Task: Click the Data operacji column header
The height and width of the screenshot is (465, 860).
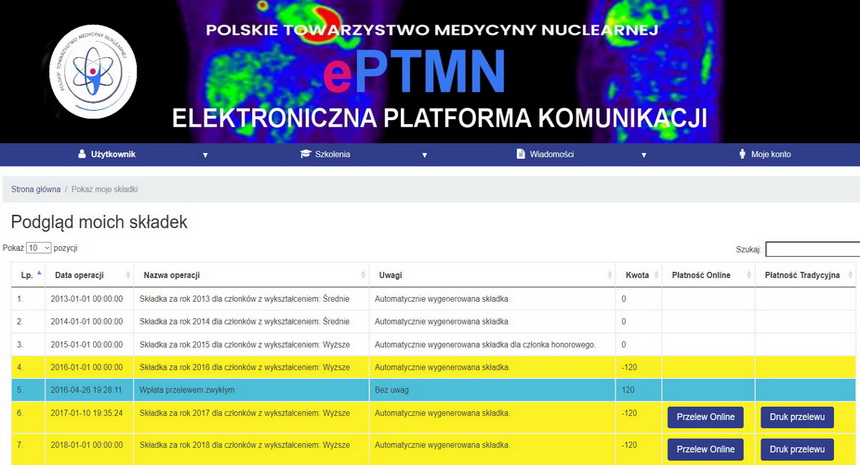Action: tap(79, 275)
